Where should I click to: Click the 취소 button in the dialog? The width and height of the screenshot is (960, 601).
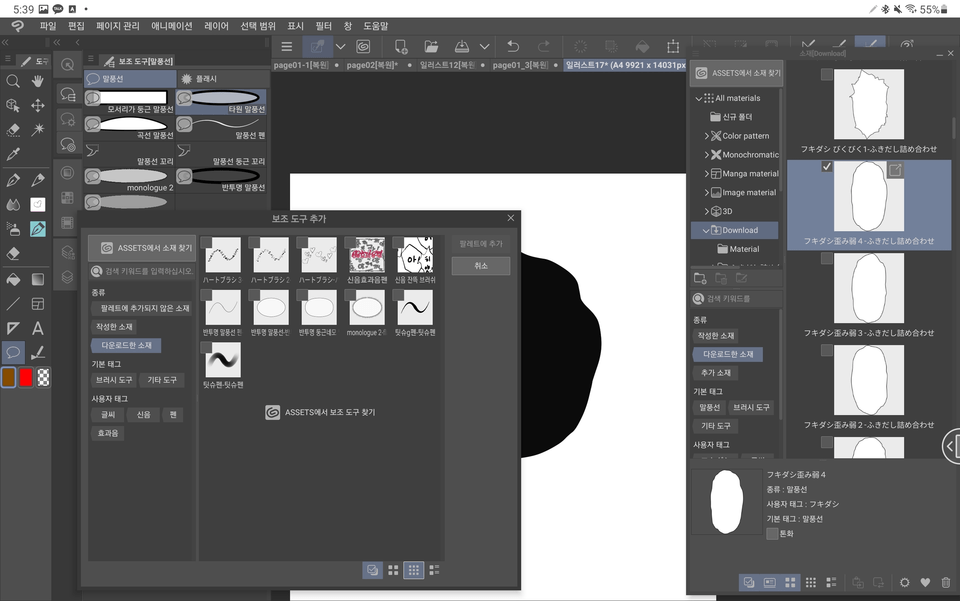pyautogui.click(x=481, y=266)
